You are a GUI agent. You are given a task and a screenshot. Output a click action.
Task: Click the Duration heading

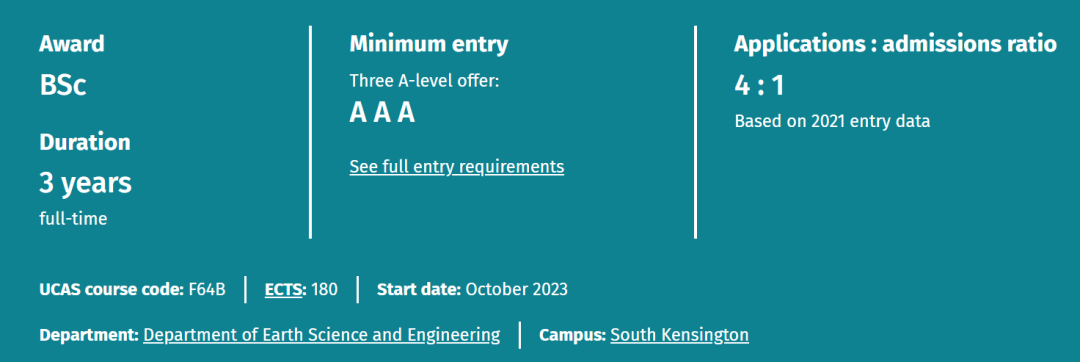[x=85, y=142]
